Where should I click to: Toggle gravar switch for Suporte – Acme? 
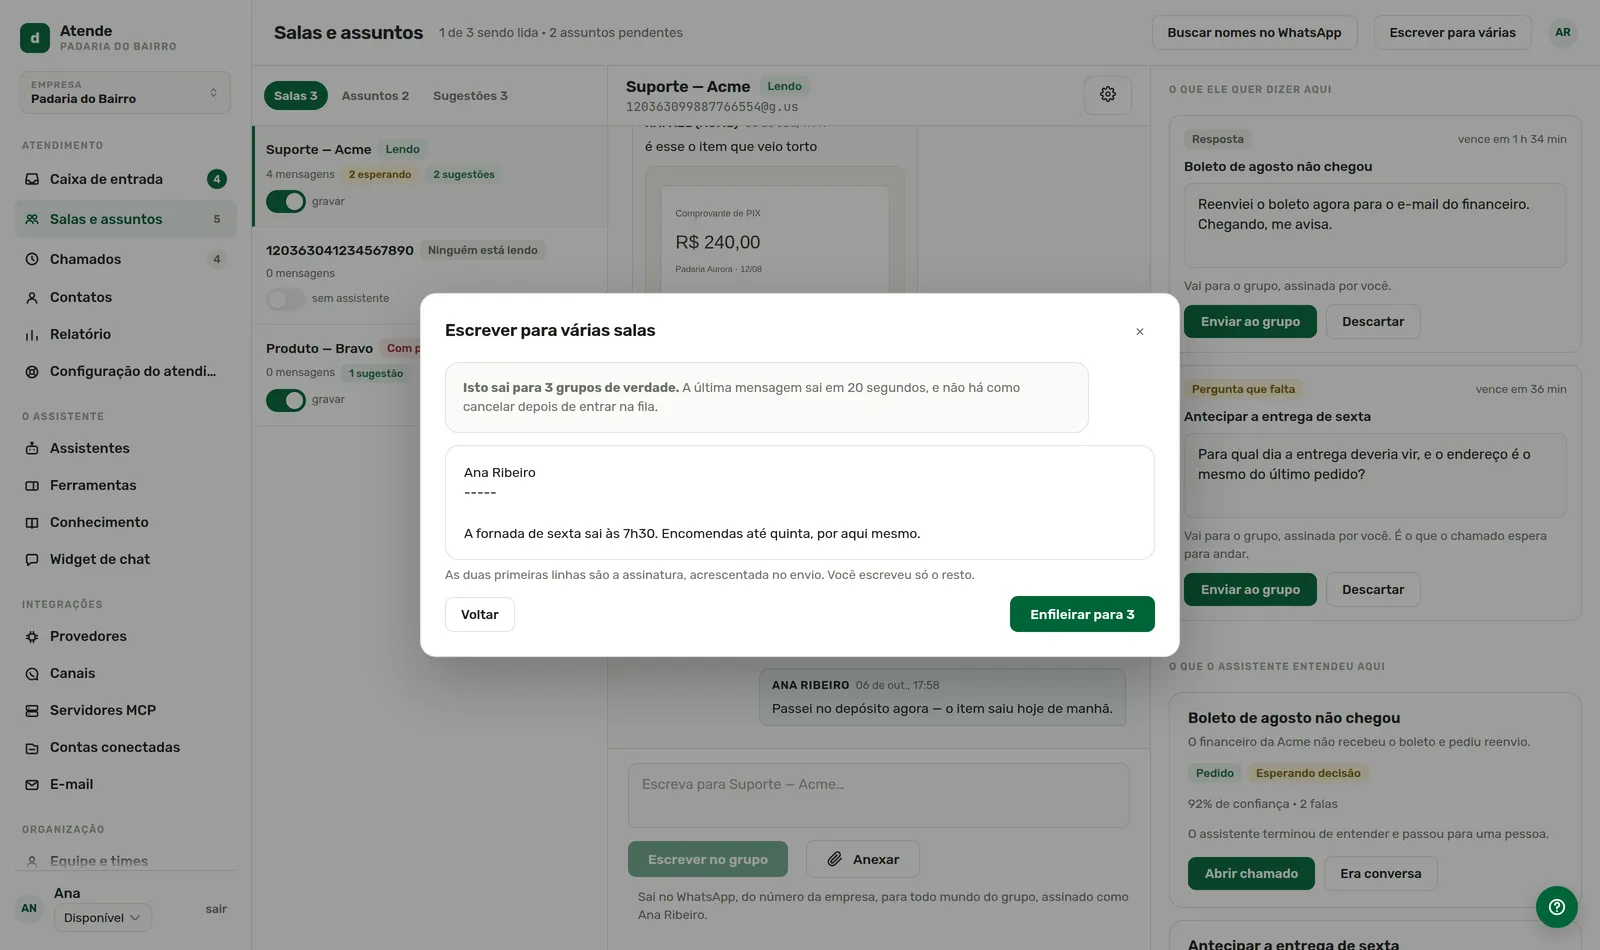[286, 201]
